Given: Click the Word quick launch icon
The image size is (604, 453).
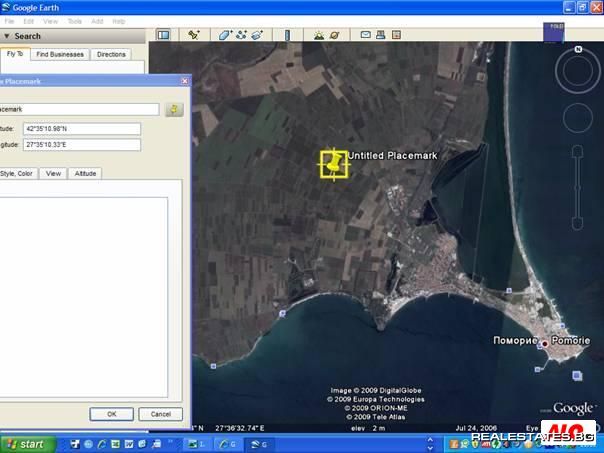Looking at the screenshot, I should pyautogui.click(x=129, y=444).
